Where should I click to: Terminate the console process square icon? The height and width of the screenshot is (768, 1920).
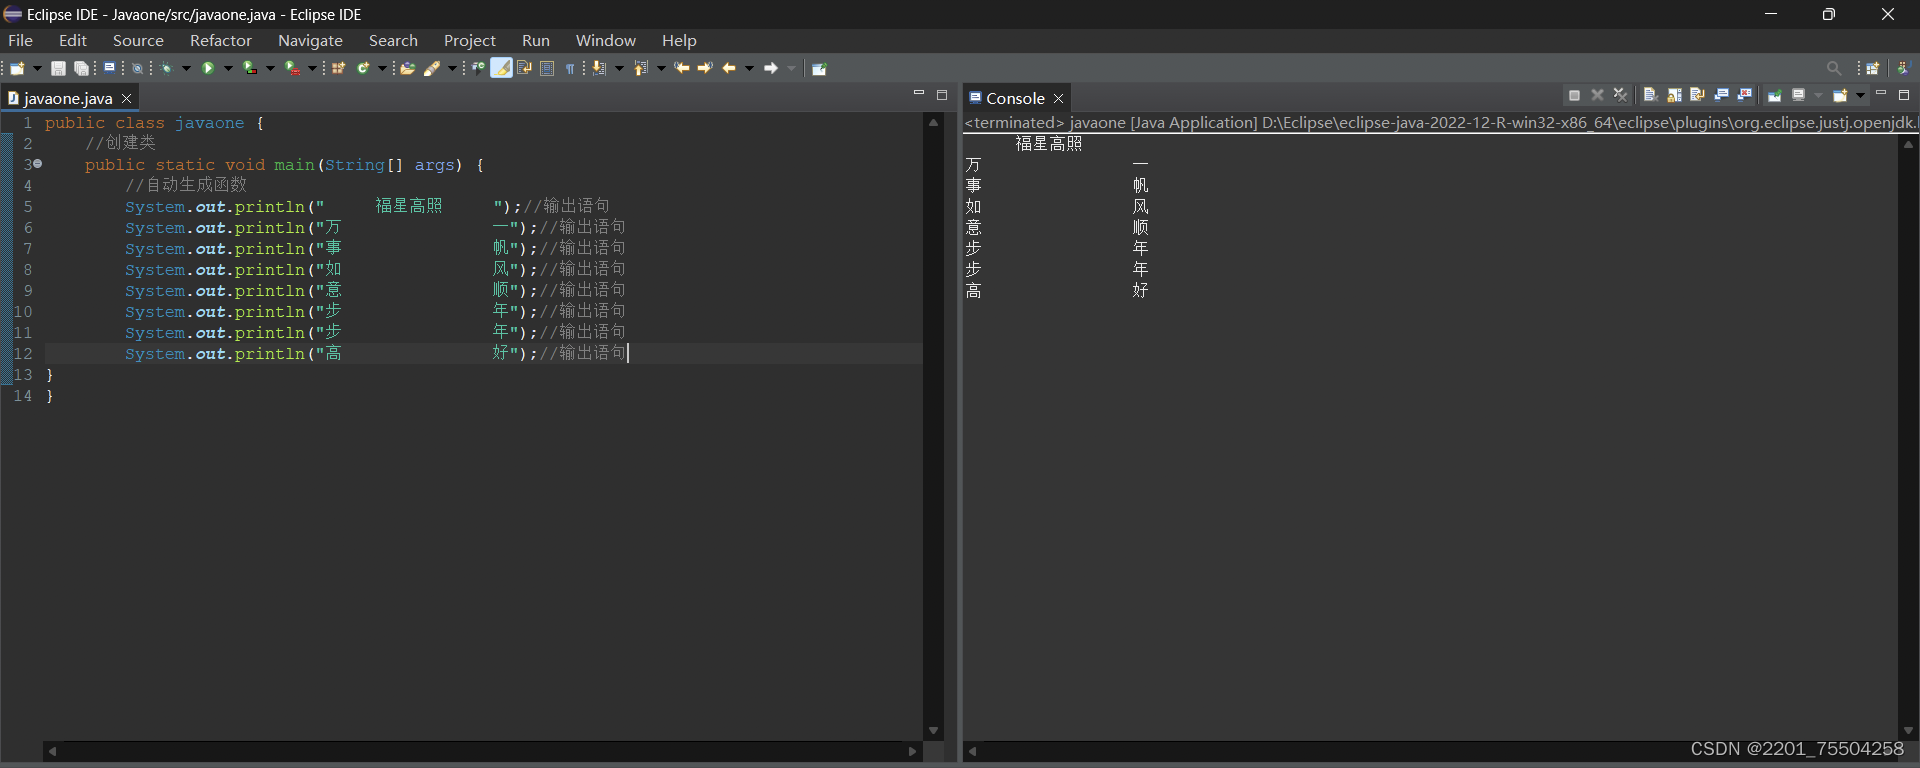[x=1574, y=95]
